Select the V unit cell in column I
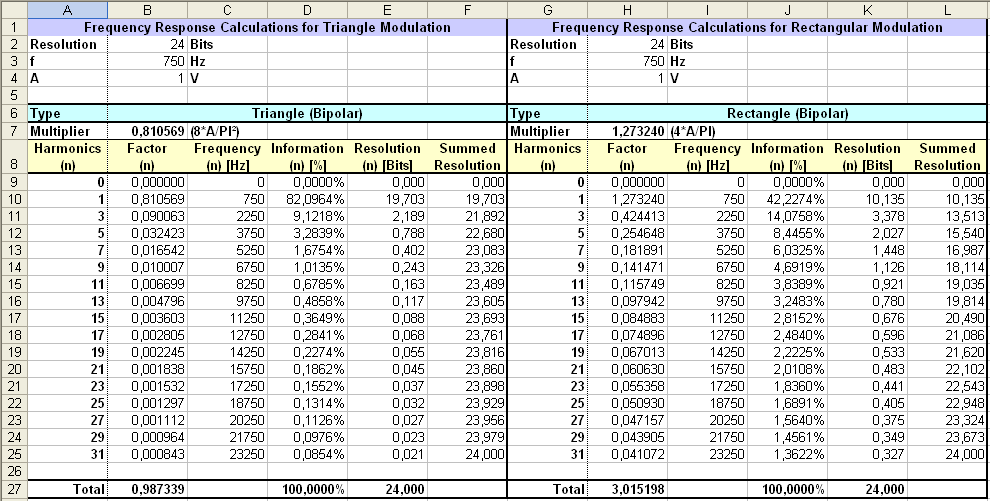 click(x=707, y=78)
